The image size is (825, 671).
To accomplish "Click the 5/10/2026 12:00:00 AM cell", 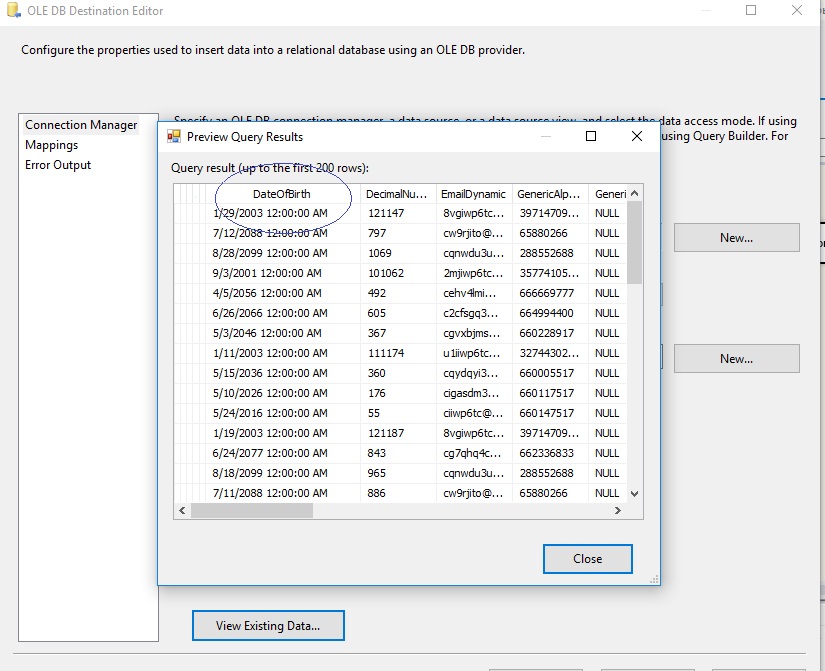I will [283, 393].
